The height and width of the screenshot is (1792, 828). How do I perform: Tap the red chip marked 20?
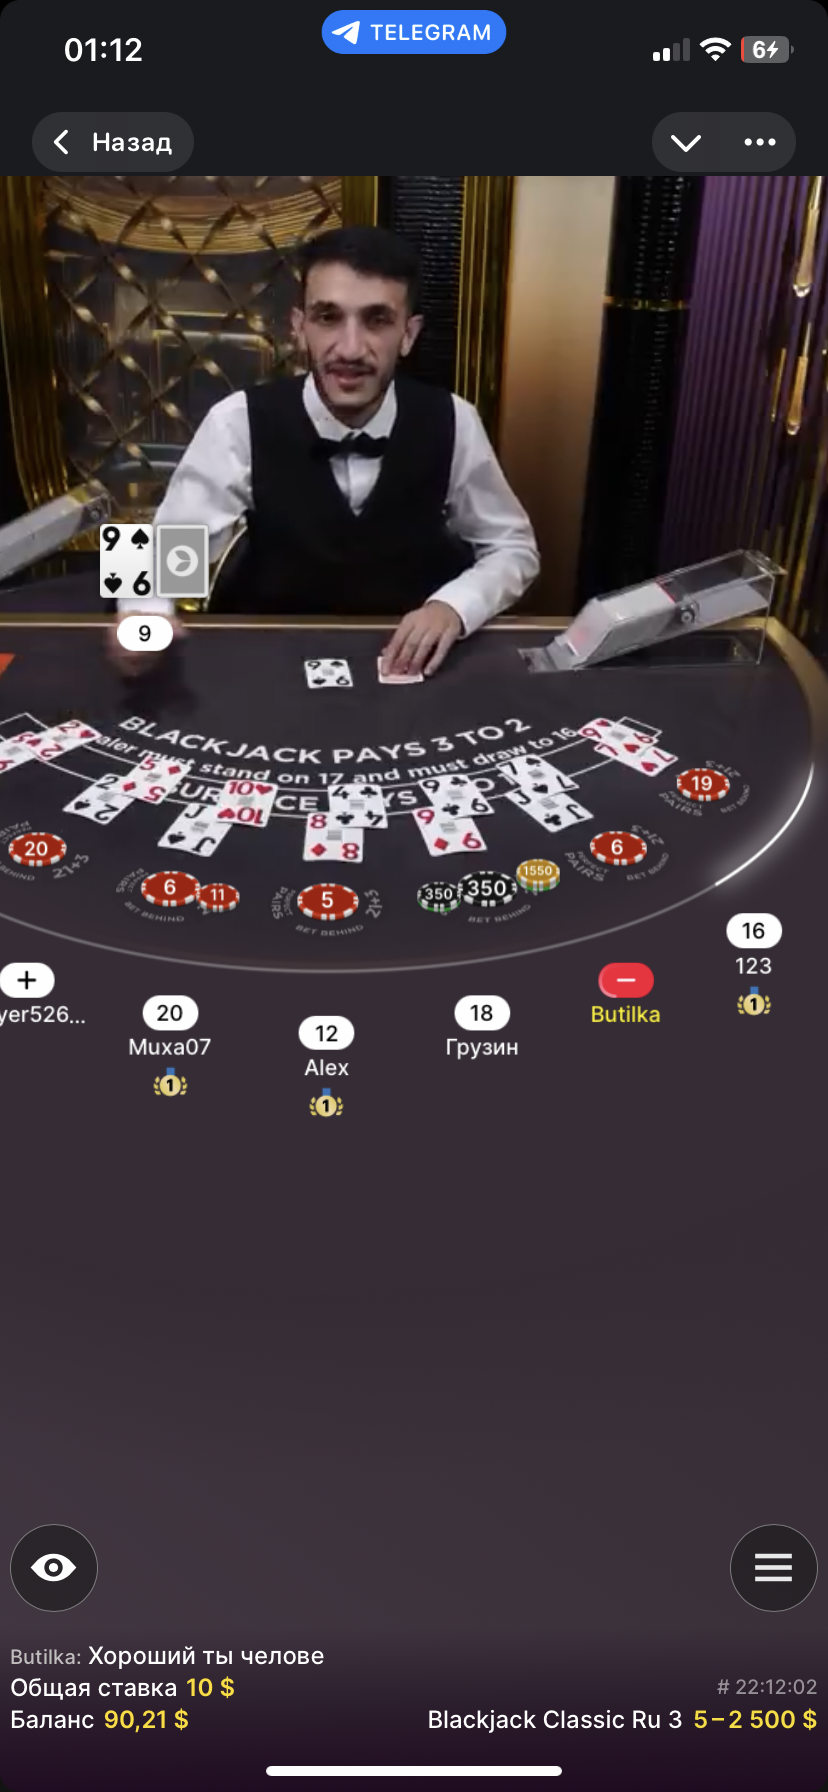pos(36,850)
